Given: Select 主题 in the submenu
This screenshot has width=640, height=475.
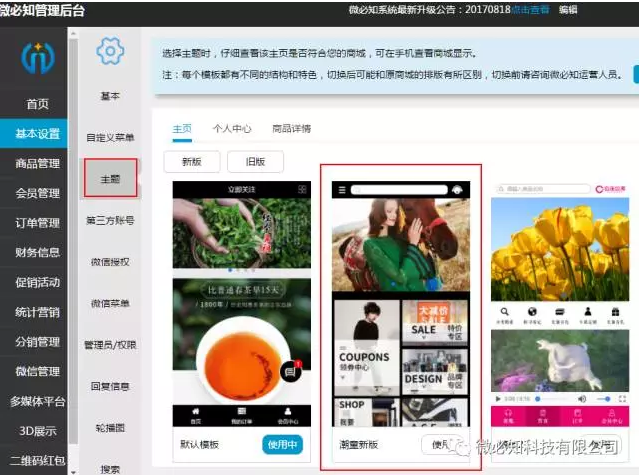Looking at the screenshot, I should pos(110,179).
